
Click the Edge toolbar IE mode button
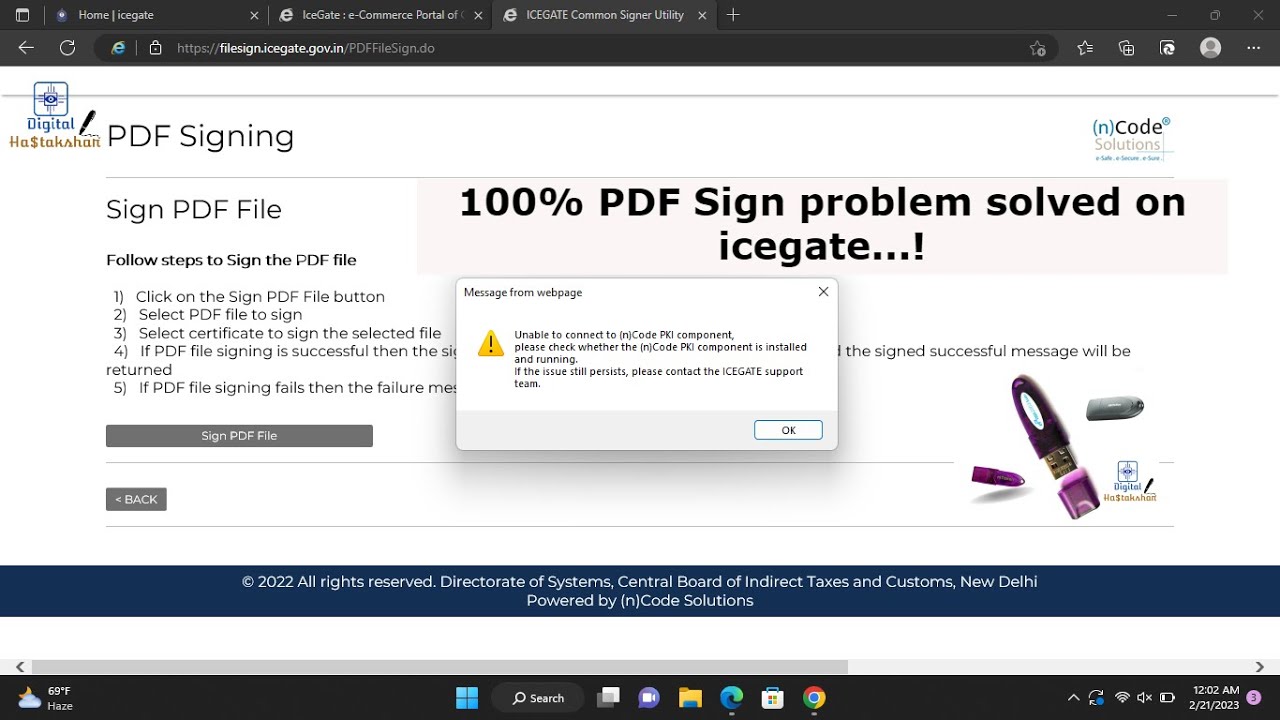click(1167, 48)
